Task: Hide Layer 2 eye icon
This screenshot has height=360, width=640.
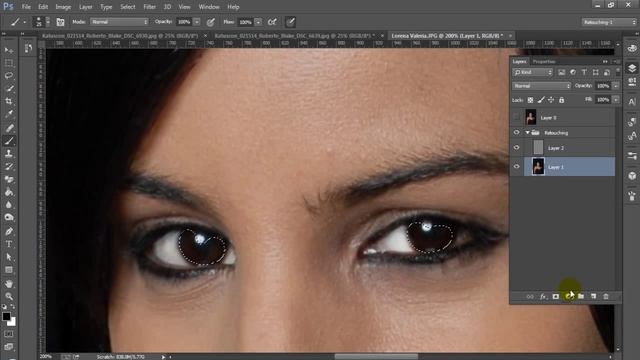Action: [x=516, y=148]
